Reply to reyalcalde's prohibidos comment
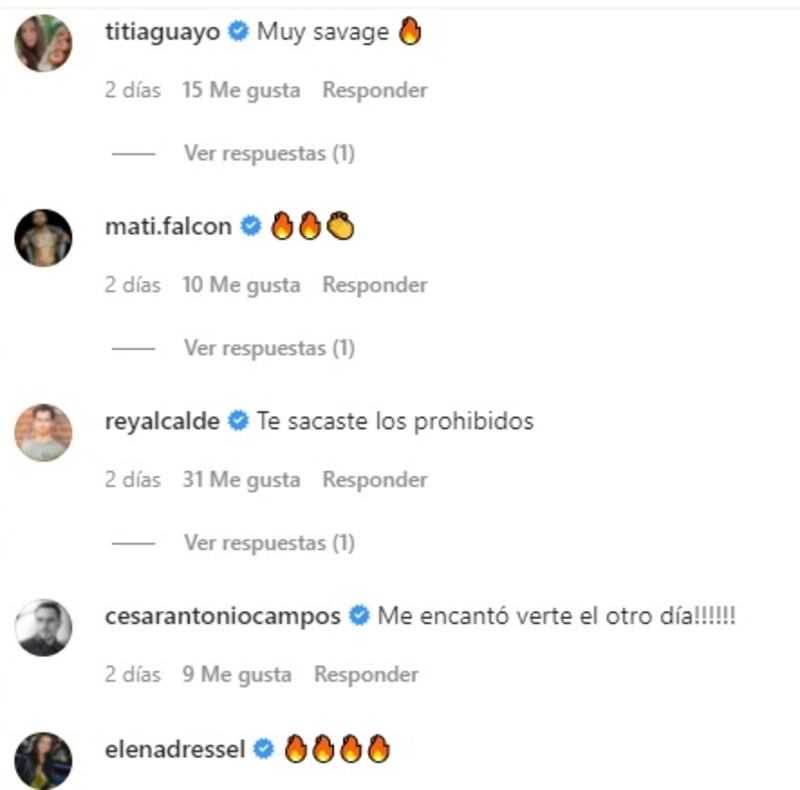This screenshot has height=790, width=800. [x=375, y=480]
